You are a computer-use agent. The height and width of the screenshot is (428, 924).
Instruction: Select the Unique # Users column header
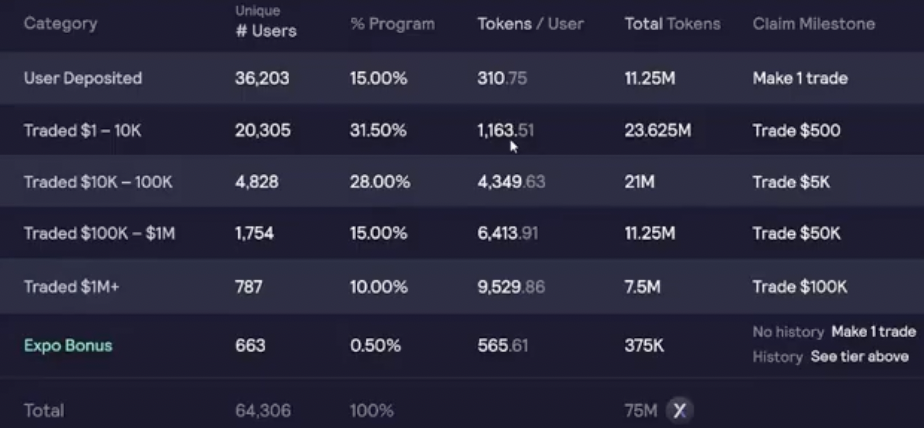click(x=265, y=24)
